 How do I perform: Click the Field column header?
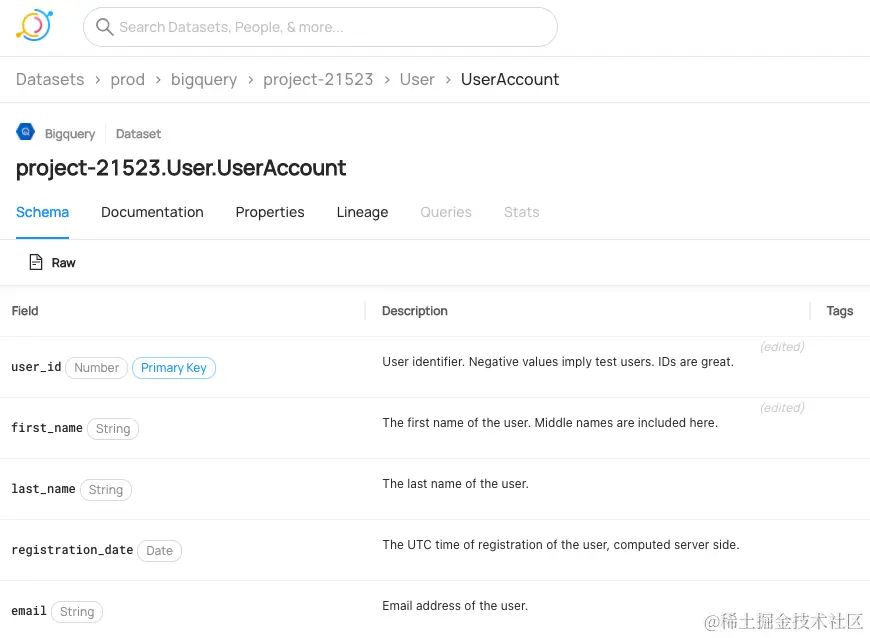pyautogui.click(x=25, y=311)
